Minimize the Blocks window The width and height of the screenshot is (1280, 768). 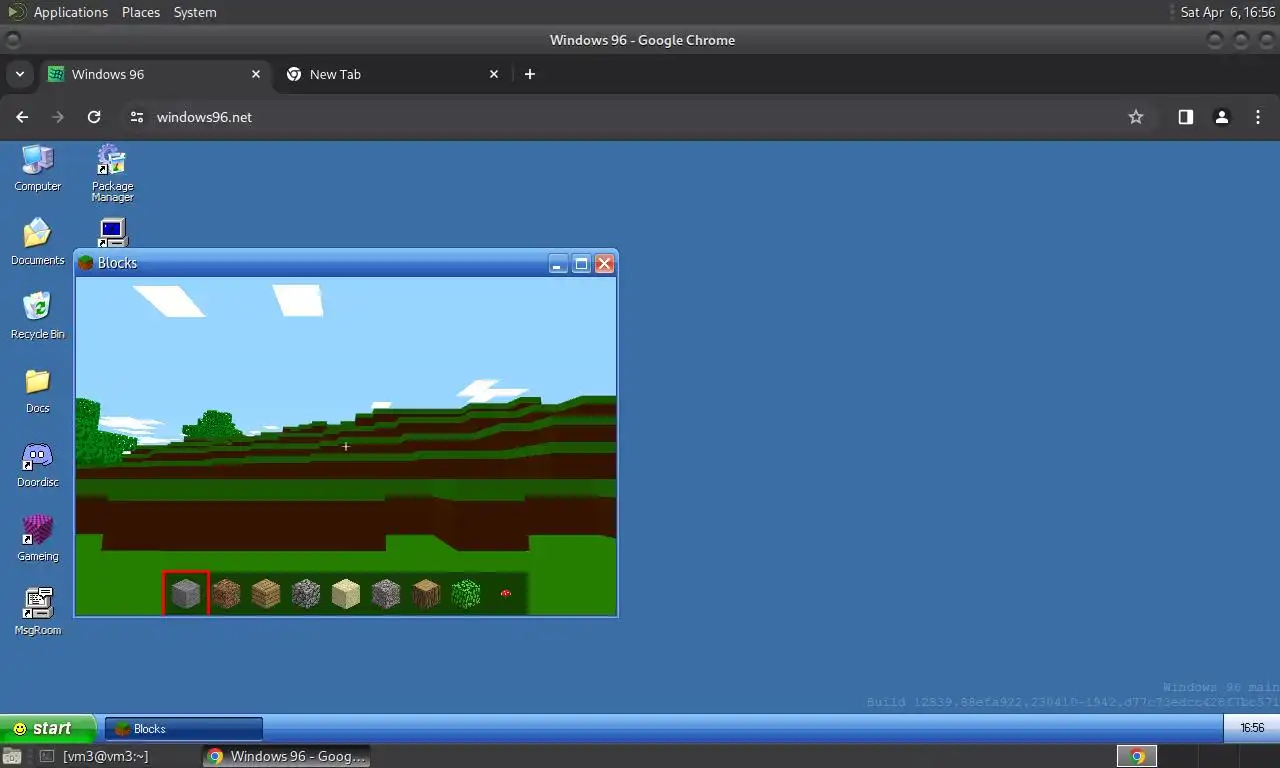(x=558, y=264)
